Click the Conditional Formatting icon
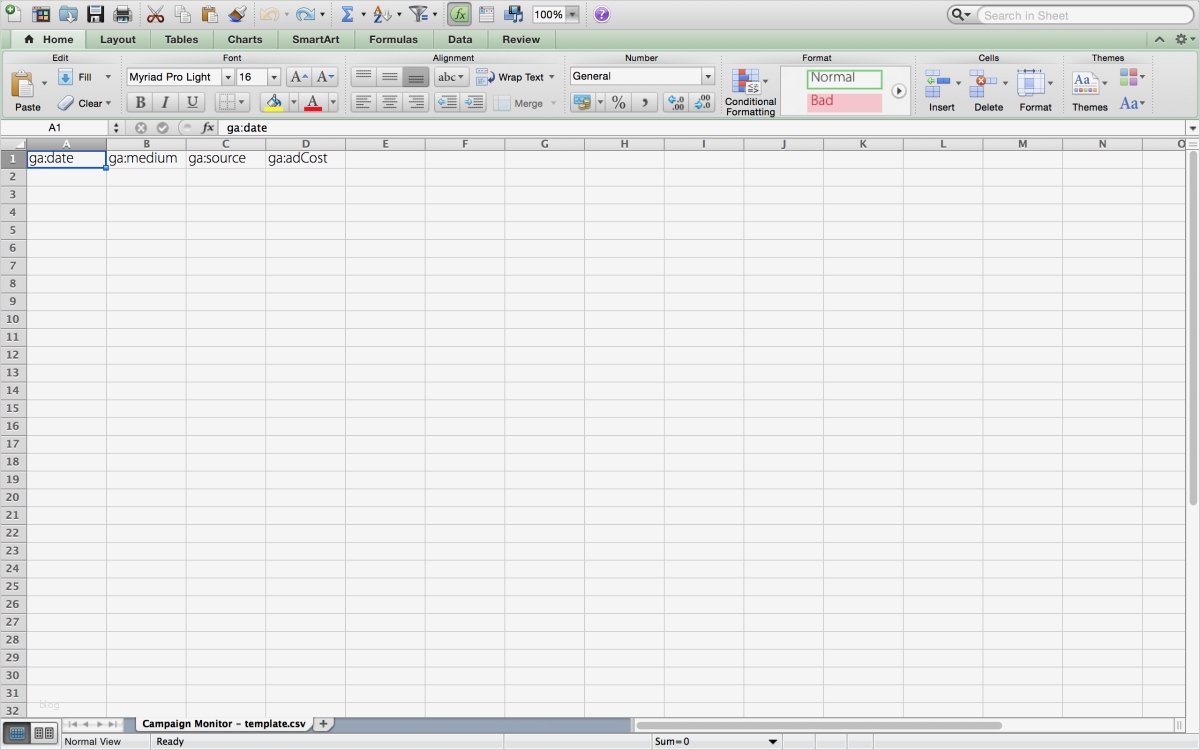Viewport: 1200px width, 750px height. [745, 82]
